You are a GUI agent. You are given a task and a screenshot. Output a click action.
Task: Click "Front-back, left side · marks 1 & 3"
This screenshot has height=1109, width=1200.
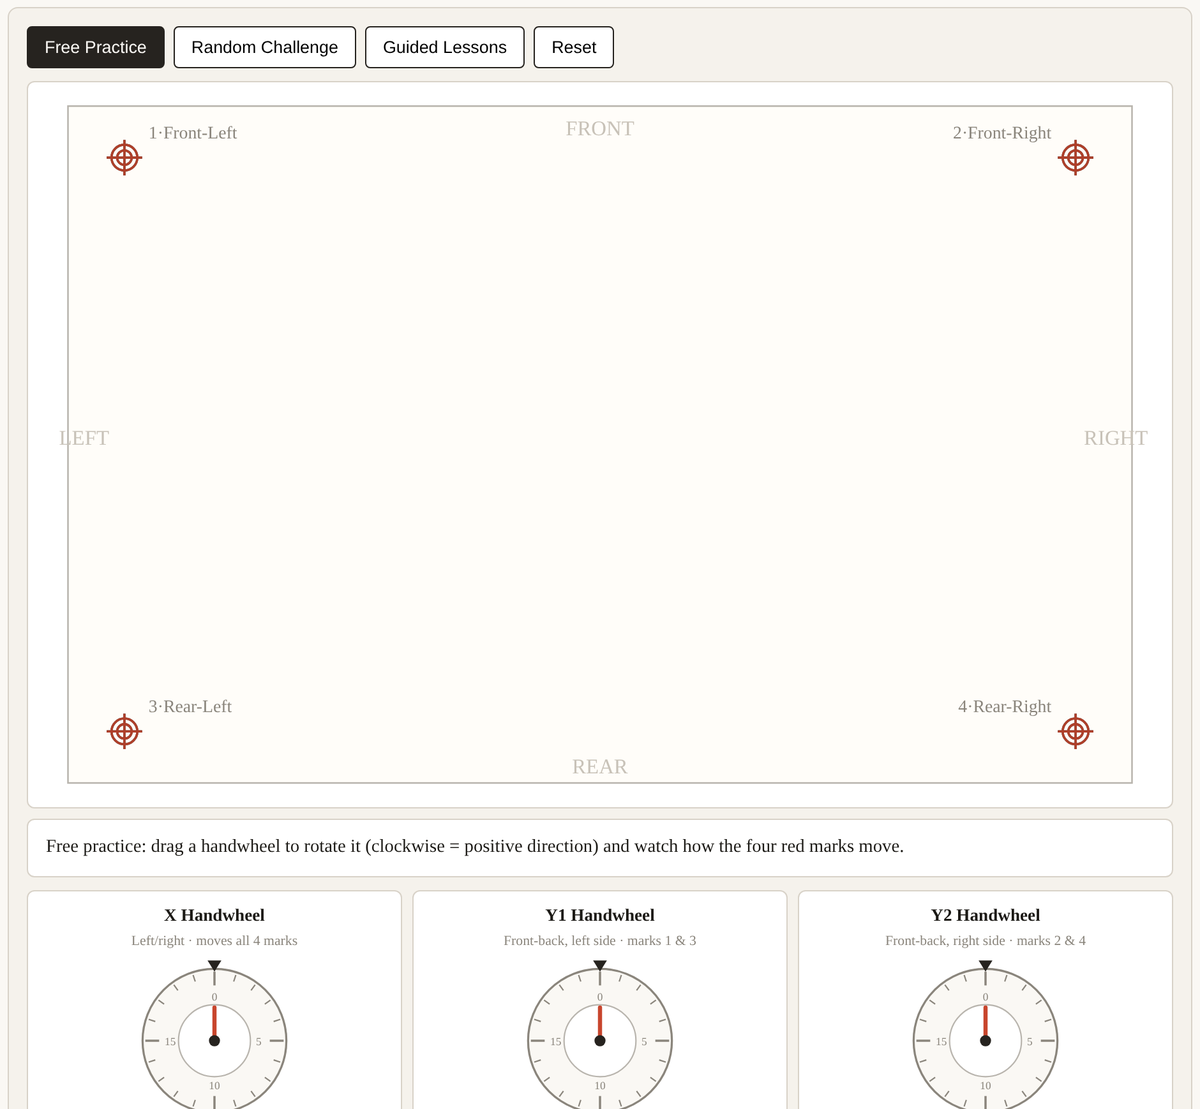tap(600, 941)
